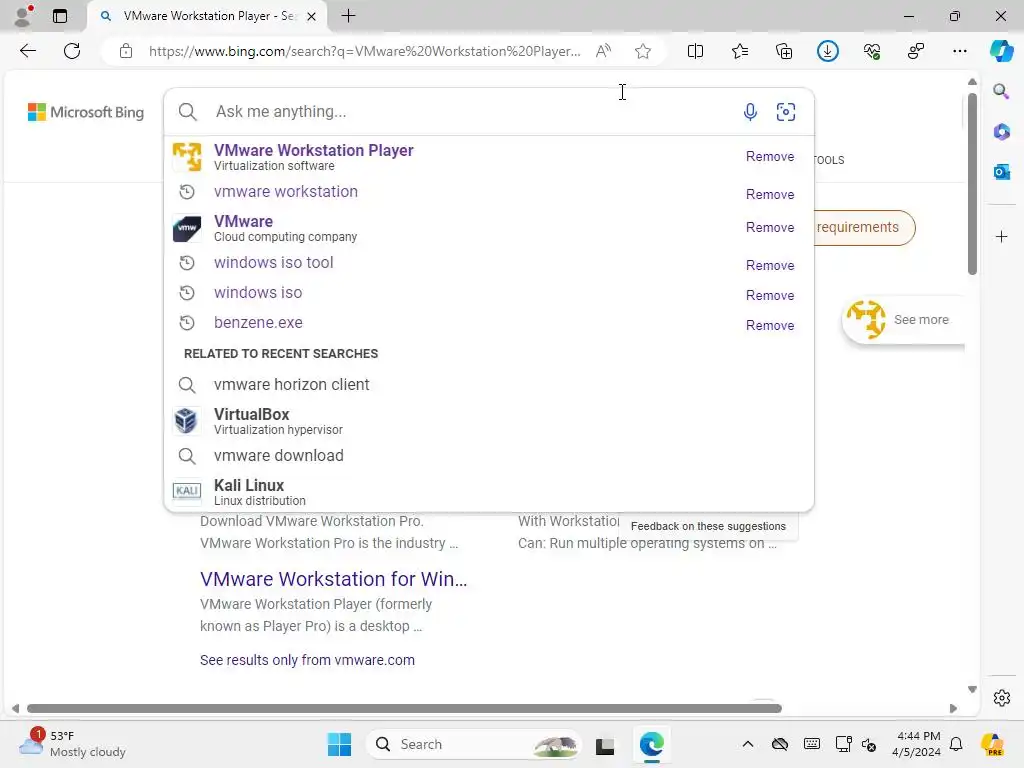Choose vmware workstation recent search
This screenshot has height=768, width=1024.
click(285, 191)
